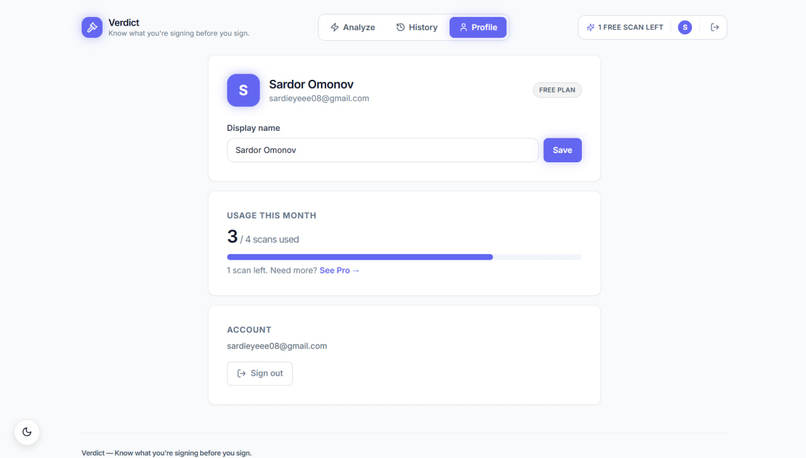Viewport: 806px width, 458px height.
Task: Click the scans usage progress bar
Action: click(404, 257)
